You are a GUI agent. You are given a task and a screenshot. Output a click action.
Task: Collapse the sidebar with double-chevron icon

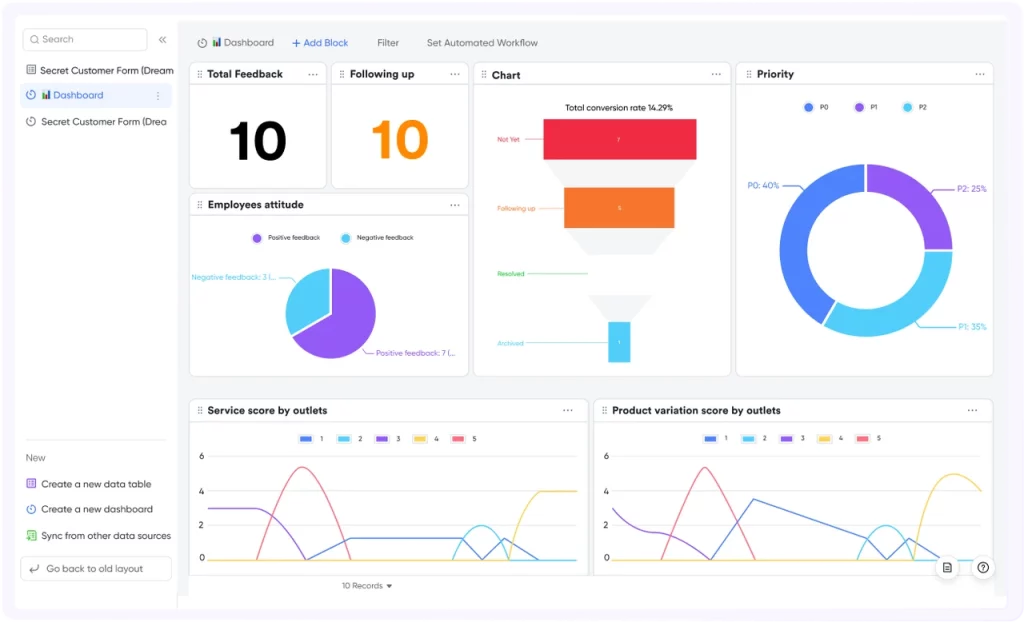point(163,40)
